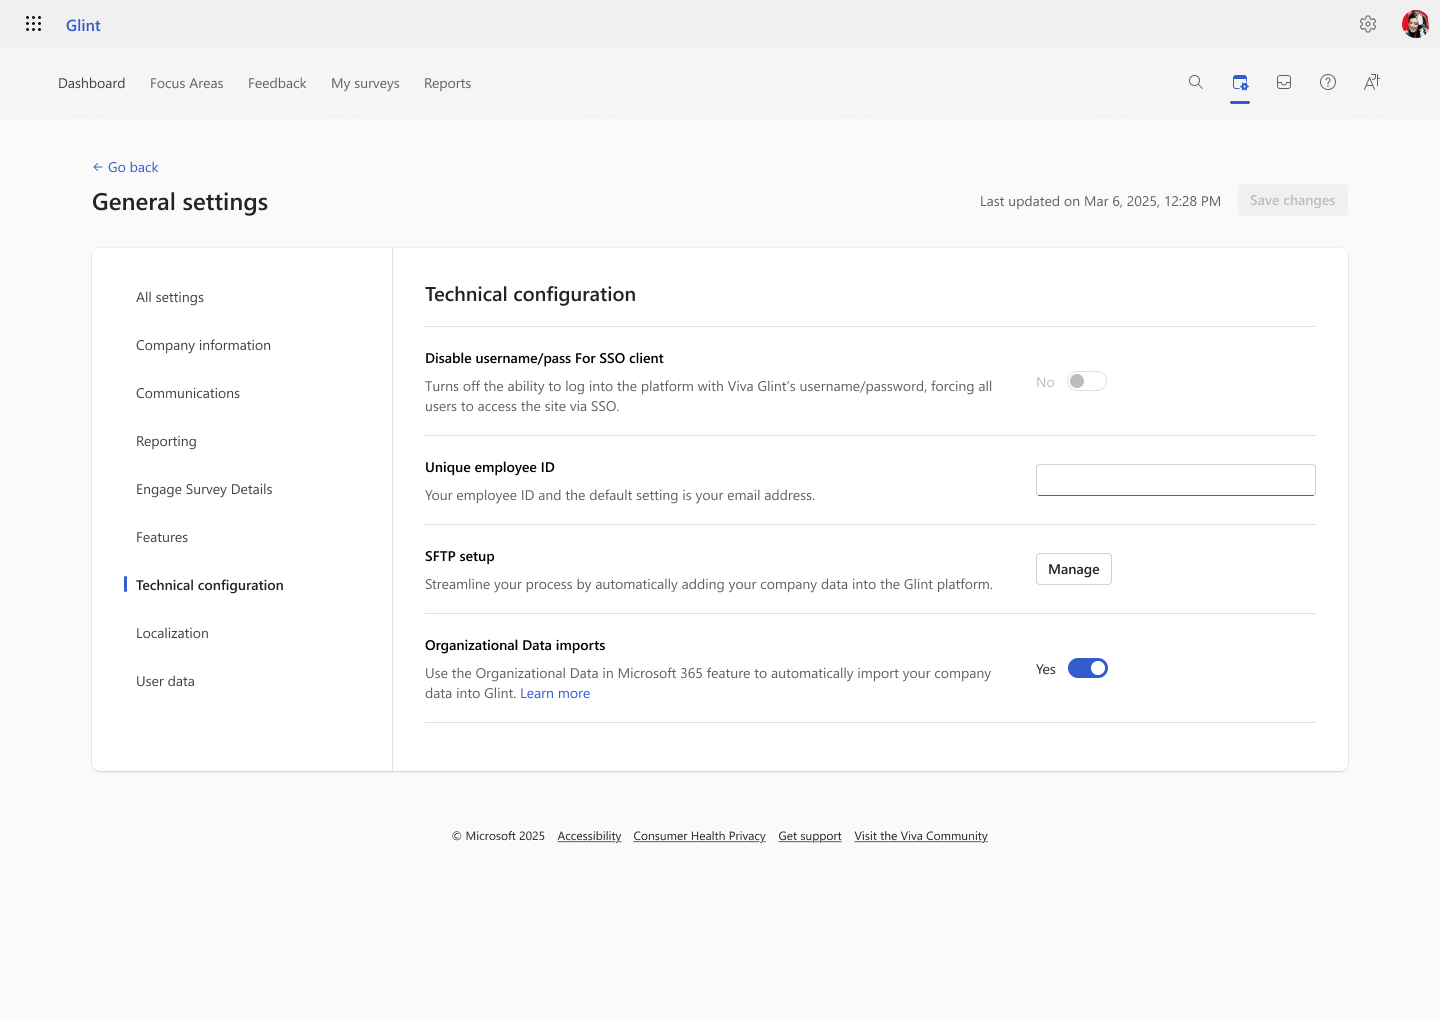Open Consumer Health Privacy link
The width and height of the screenshot is (1440, 1020).
pyautogui.click(x=699, y=836)
